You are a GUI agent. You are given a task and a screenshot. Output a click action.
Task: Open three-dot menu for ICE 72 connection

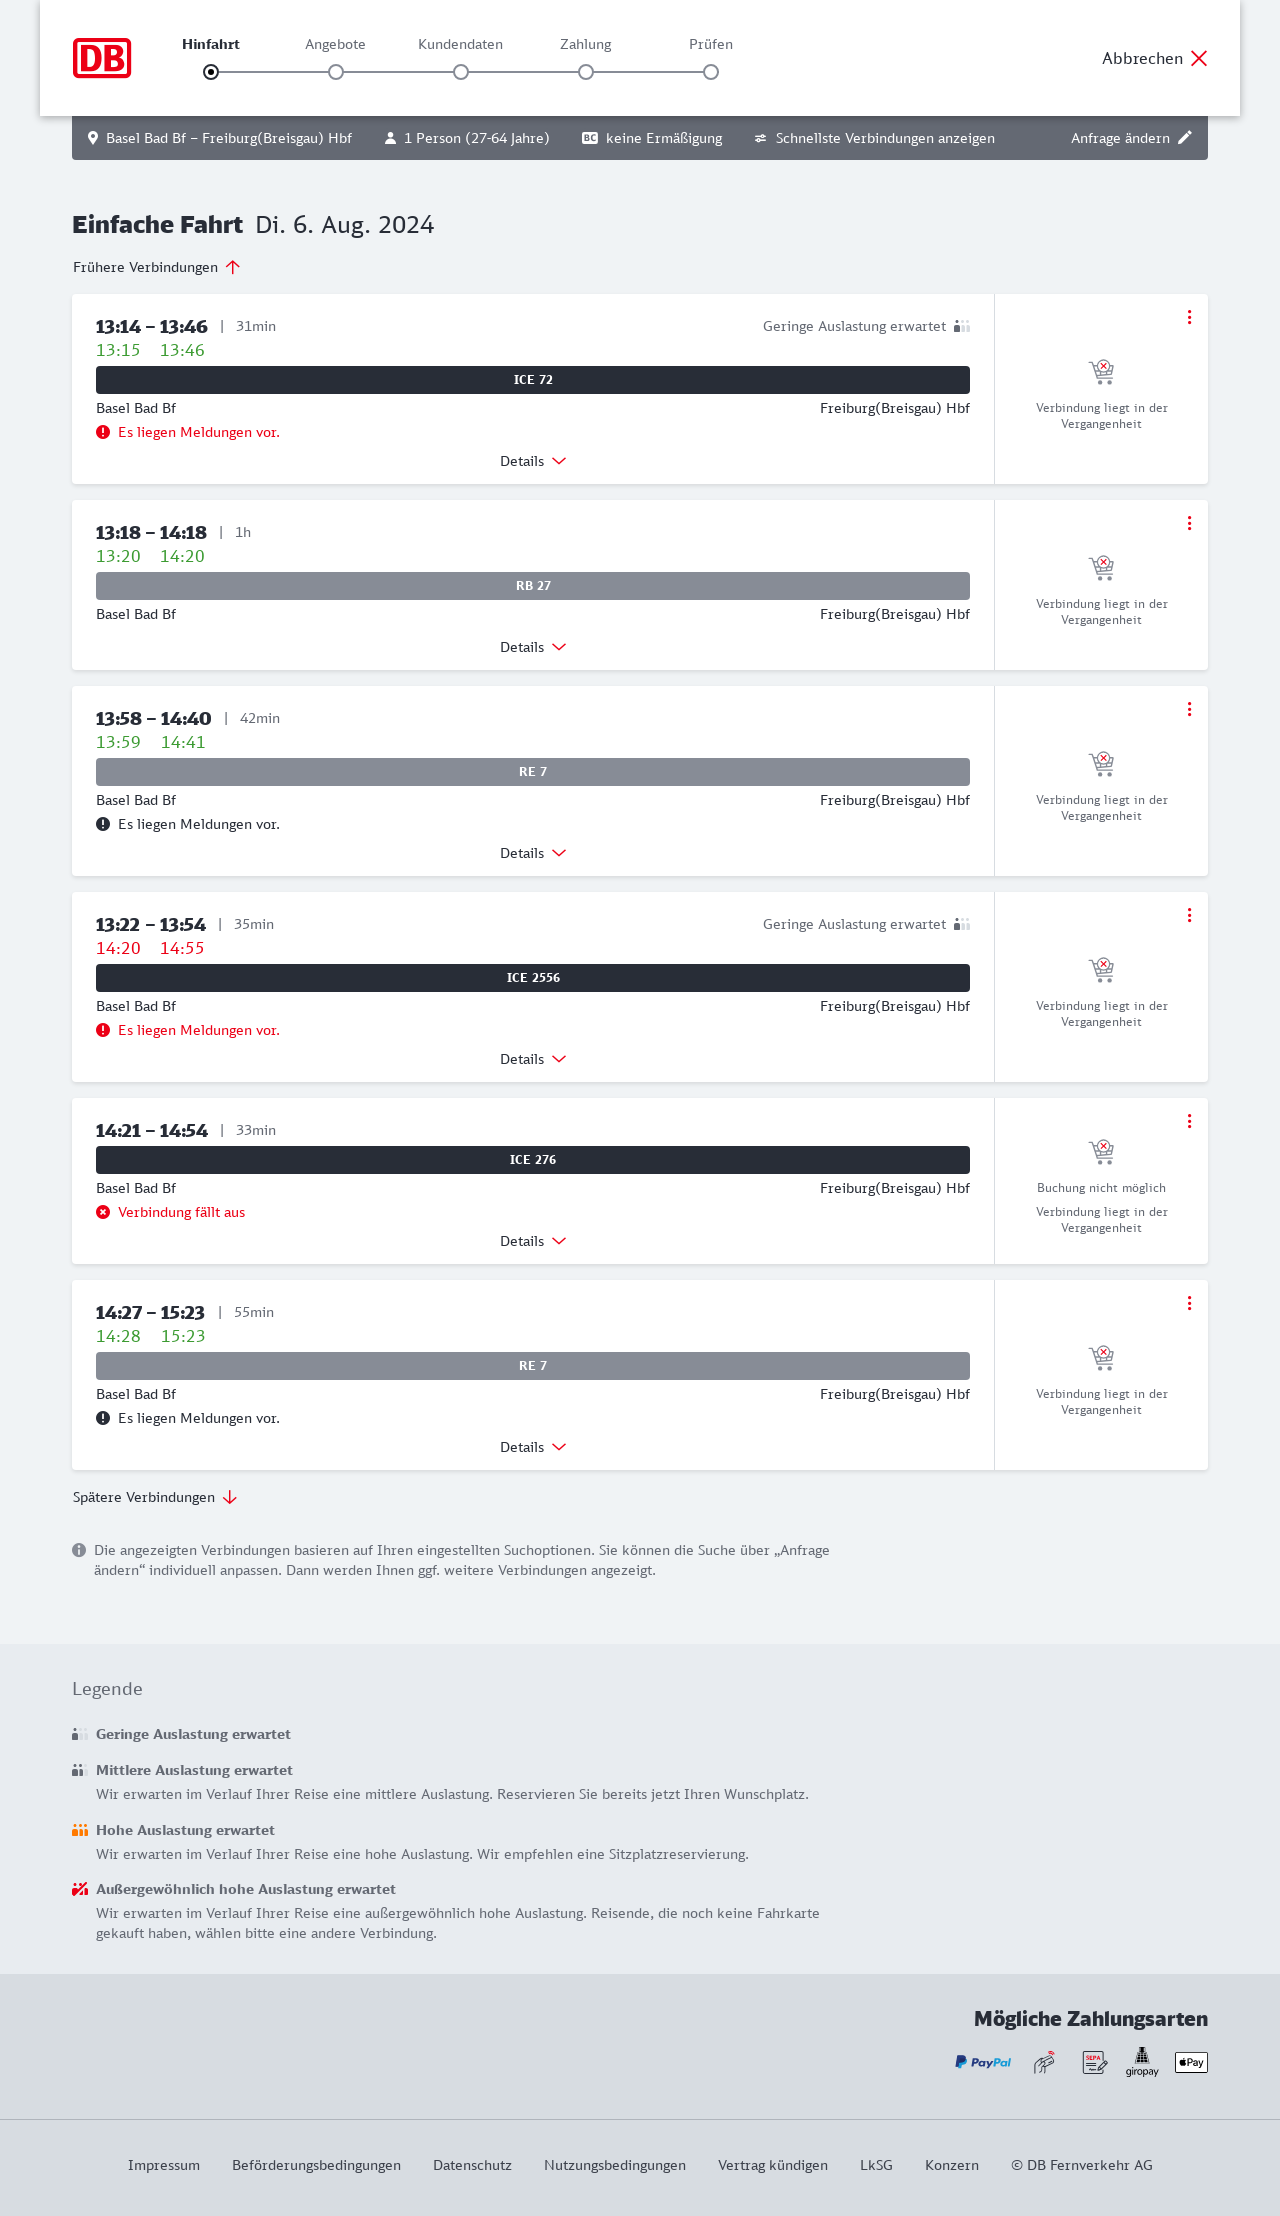[x=1189, y=317]
